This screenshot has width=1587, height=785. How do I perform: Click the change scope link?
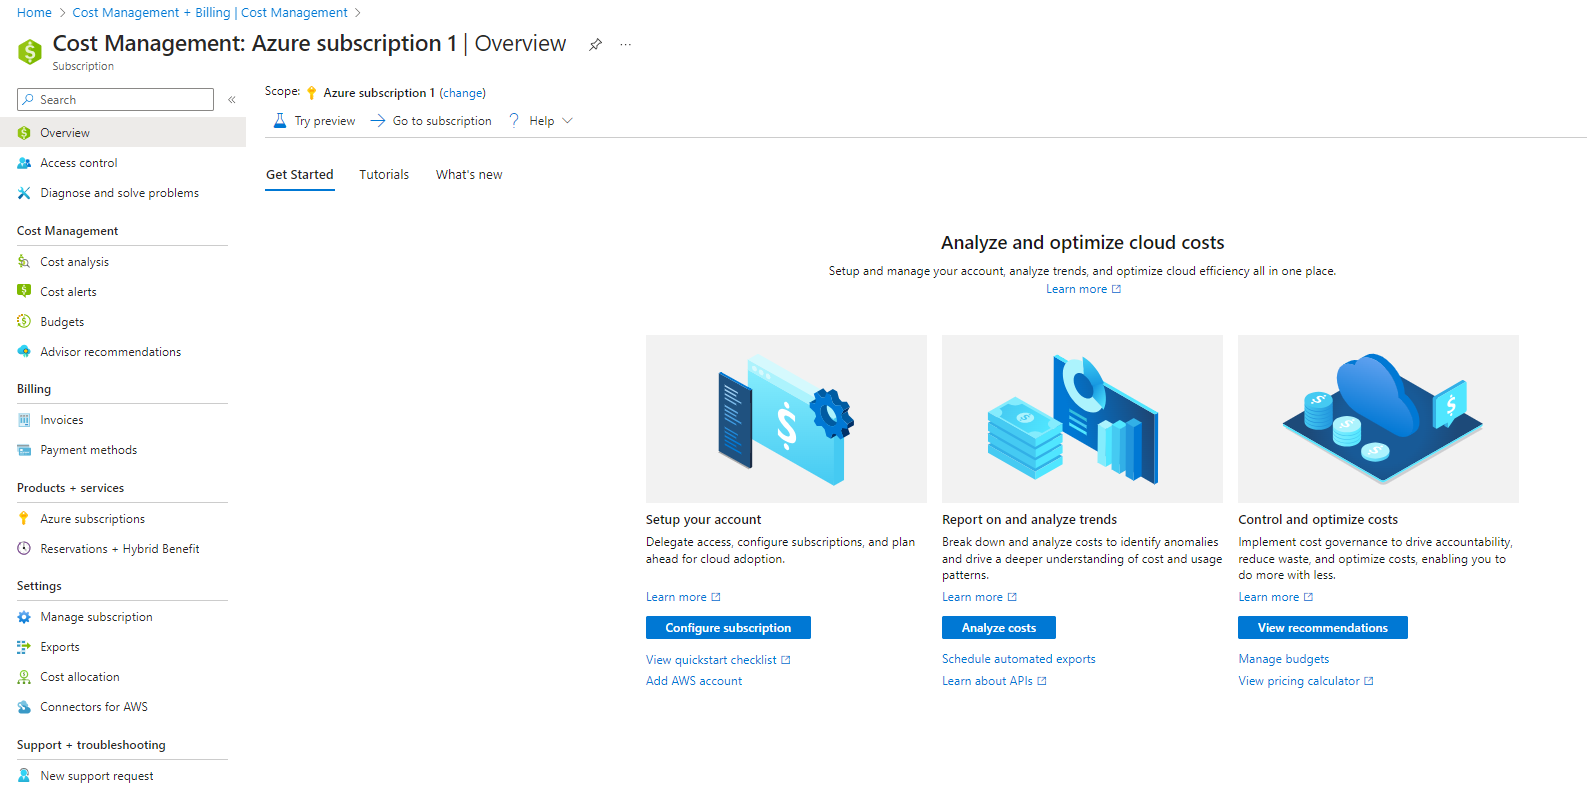463,93
